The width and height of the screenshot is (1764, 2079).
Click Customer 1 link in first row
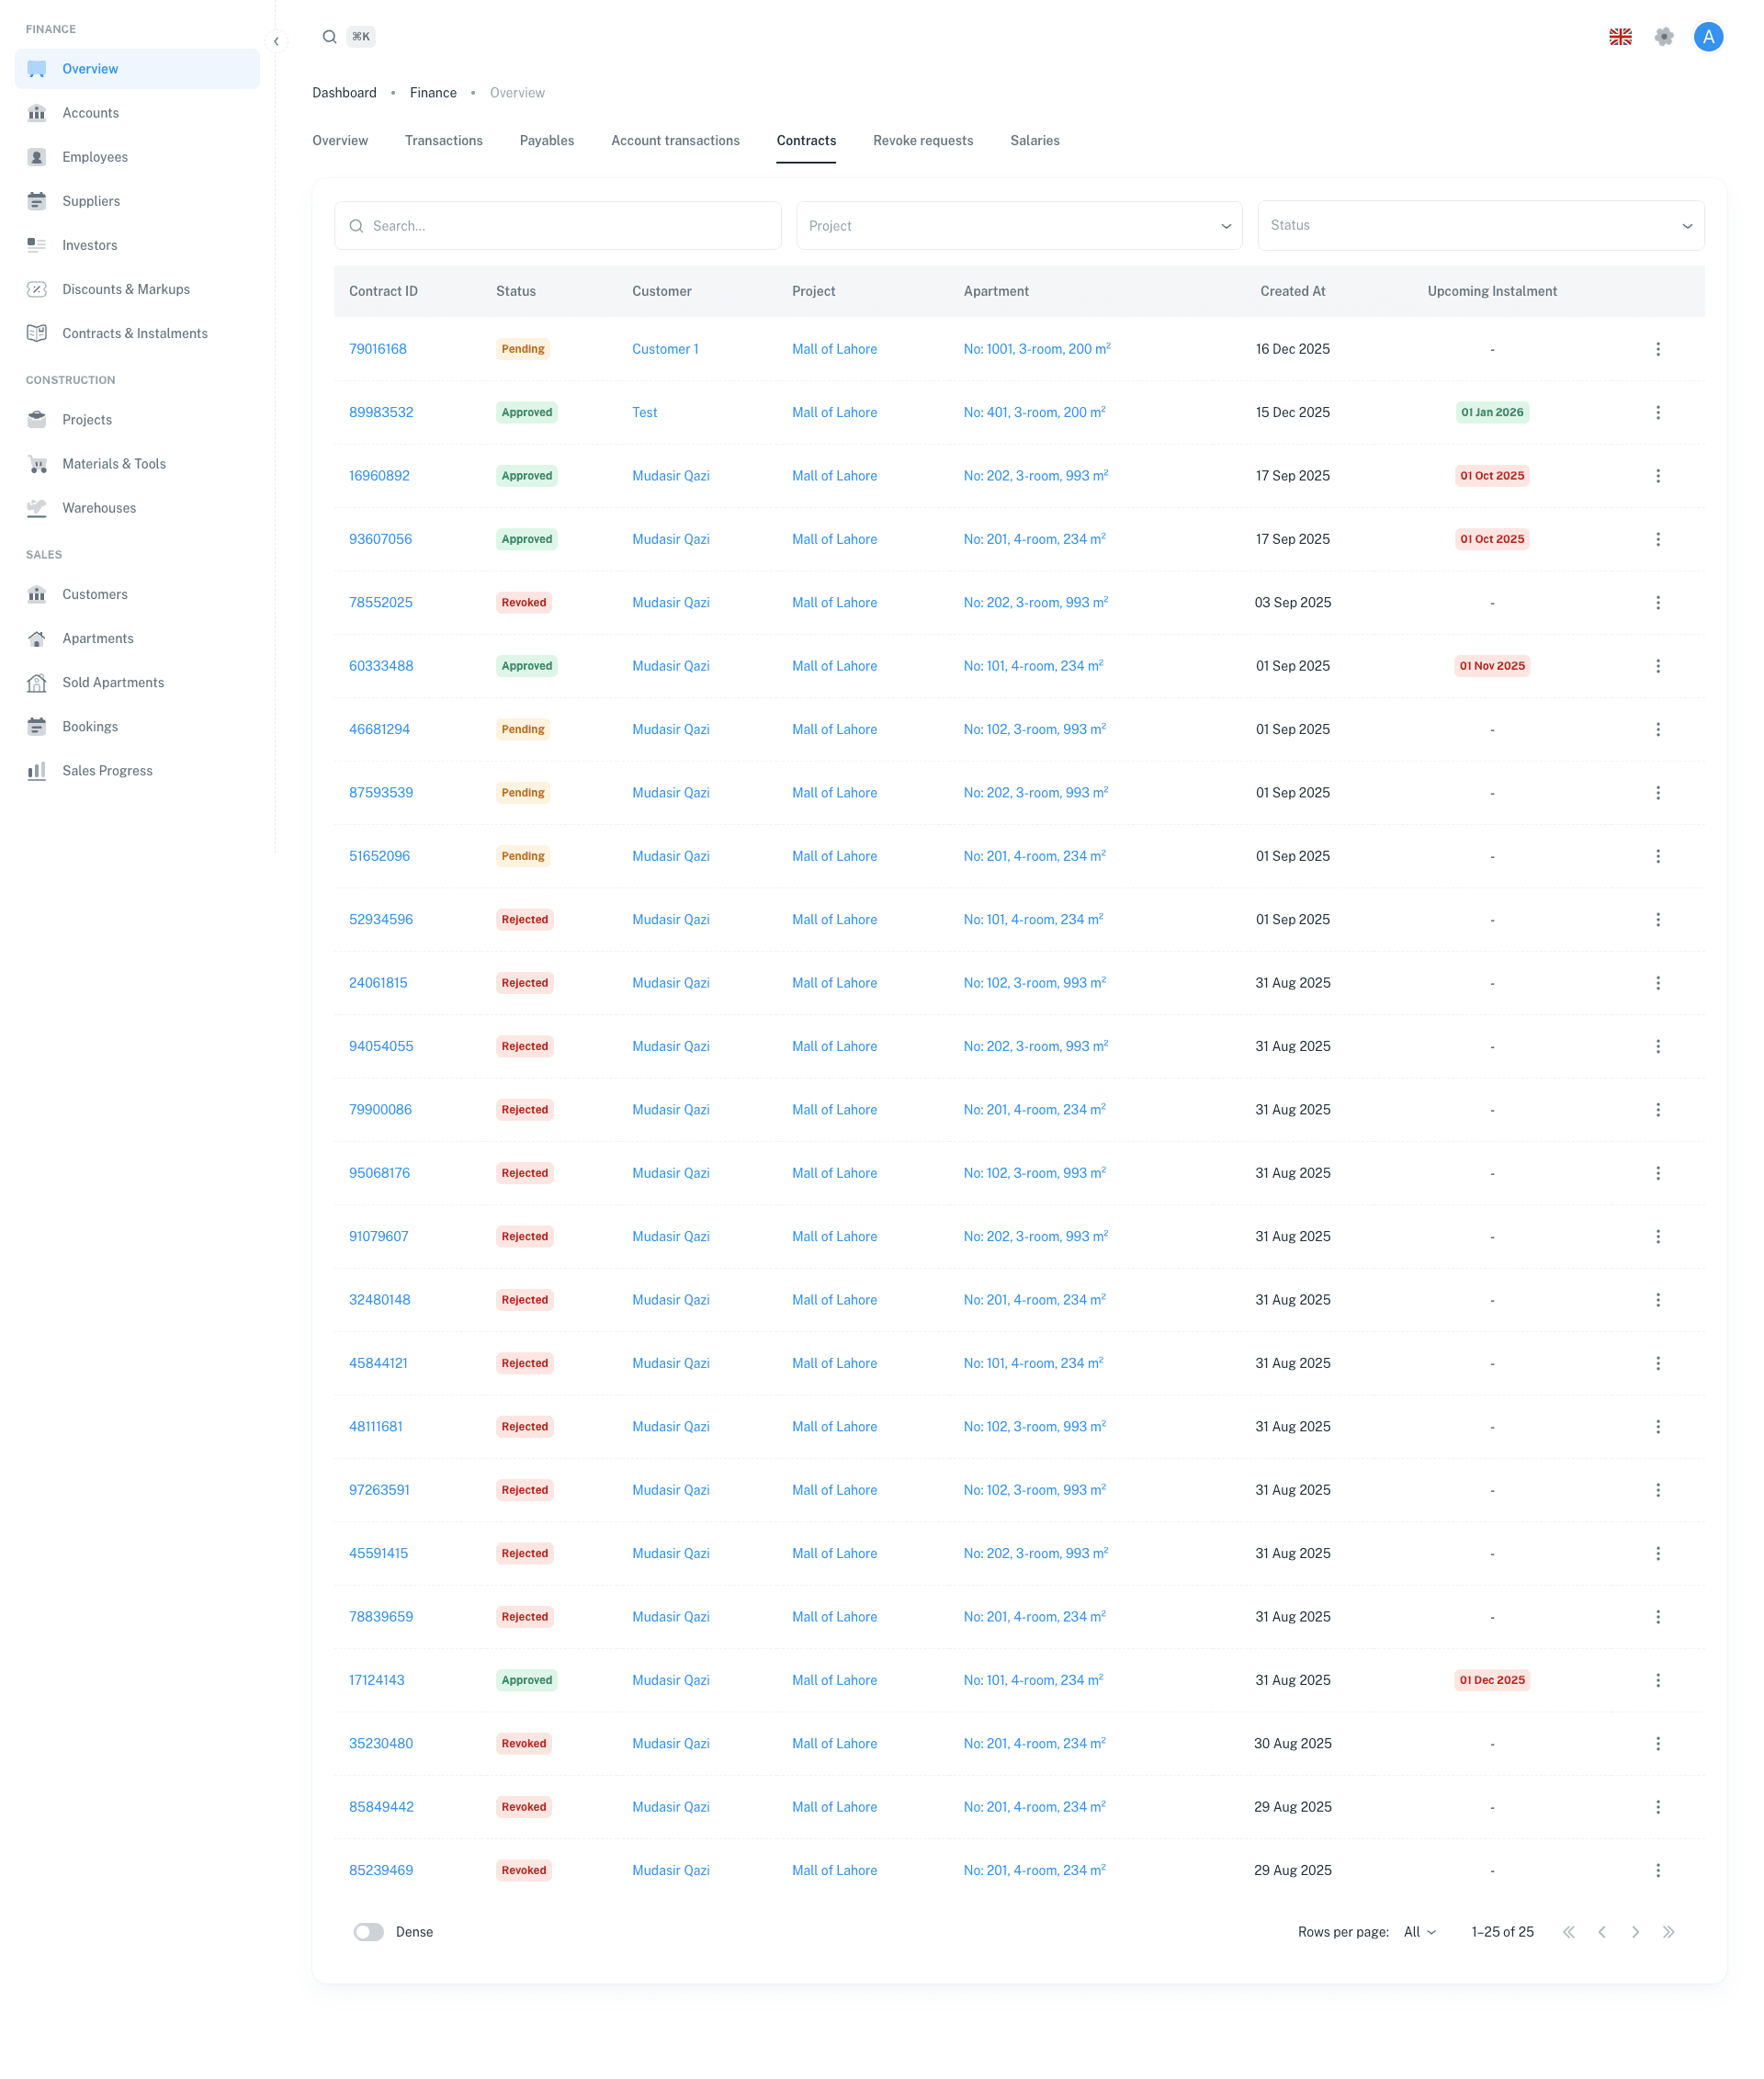pyautogui.click(x=665, y=349)
